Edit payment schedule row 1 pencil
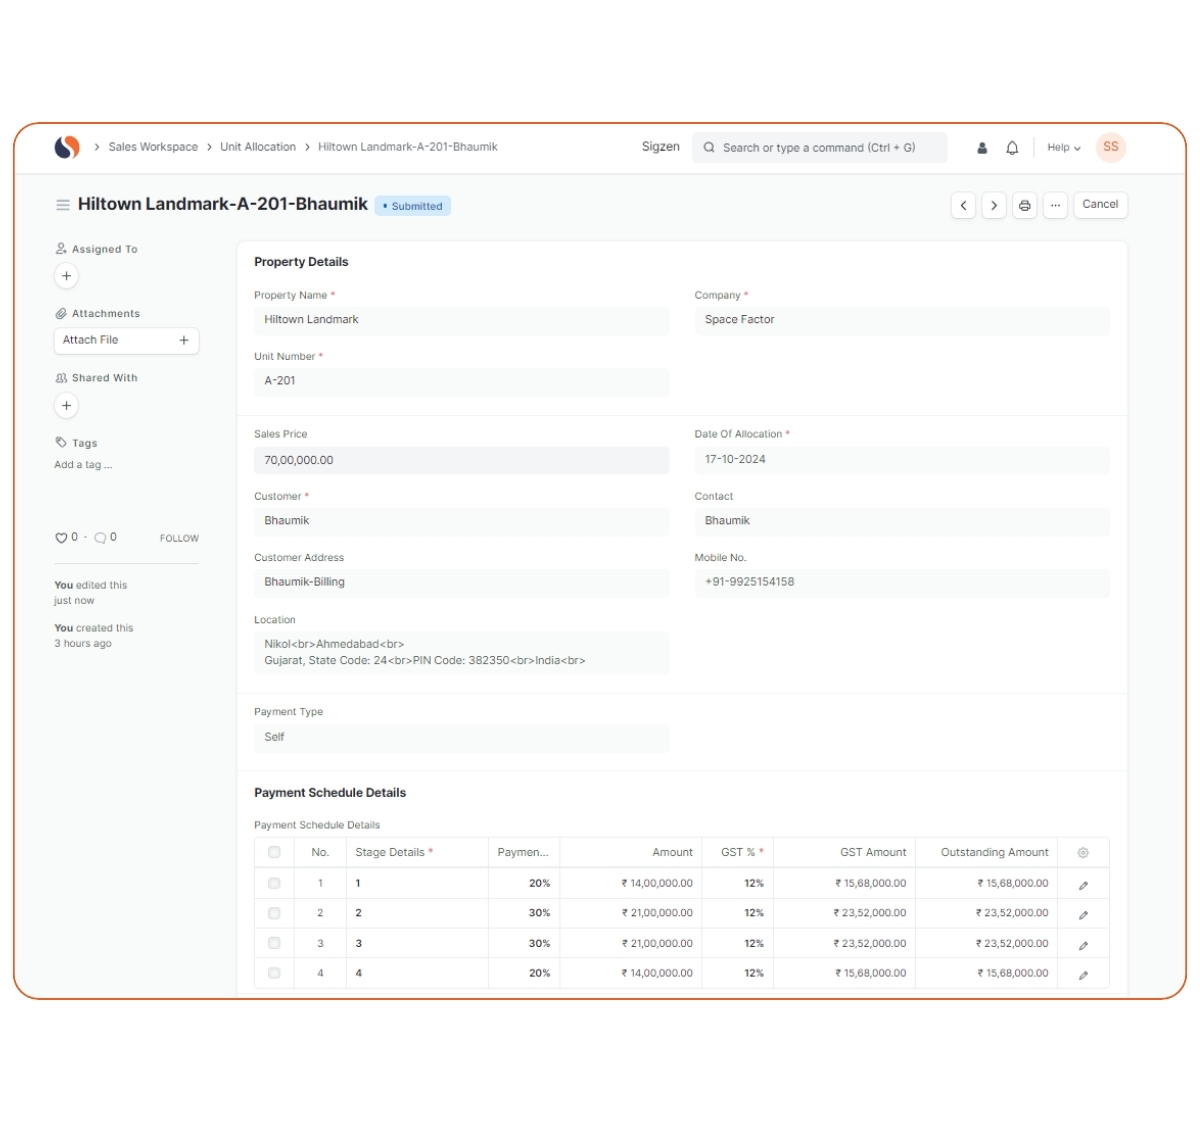Screen dimensions: 1200x1122 point(1083,885)
